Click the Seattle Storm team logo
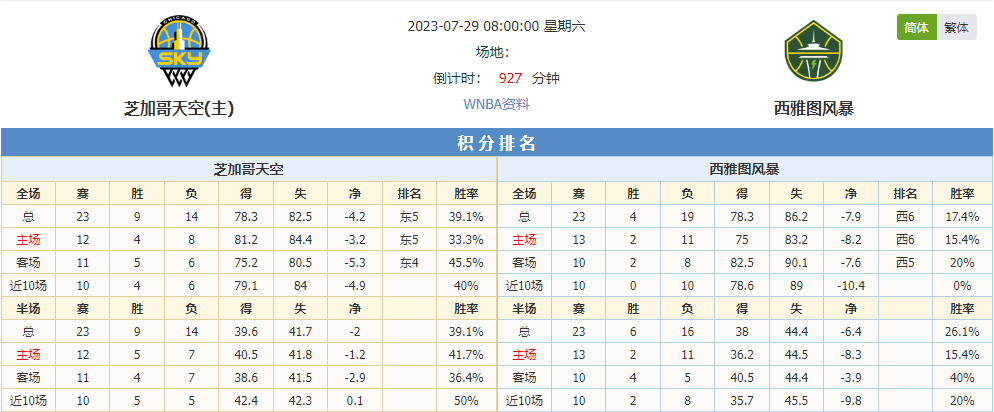This screenshot has height=412, width=994. tap(813, 53)
